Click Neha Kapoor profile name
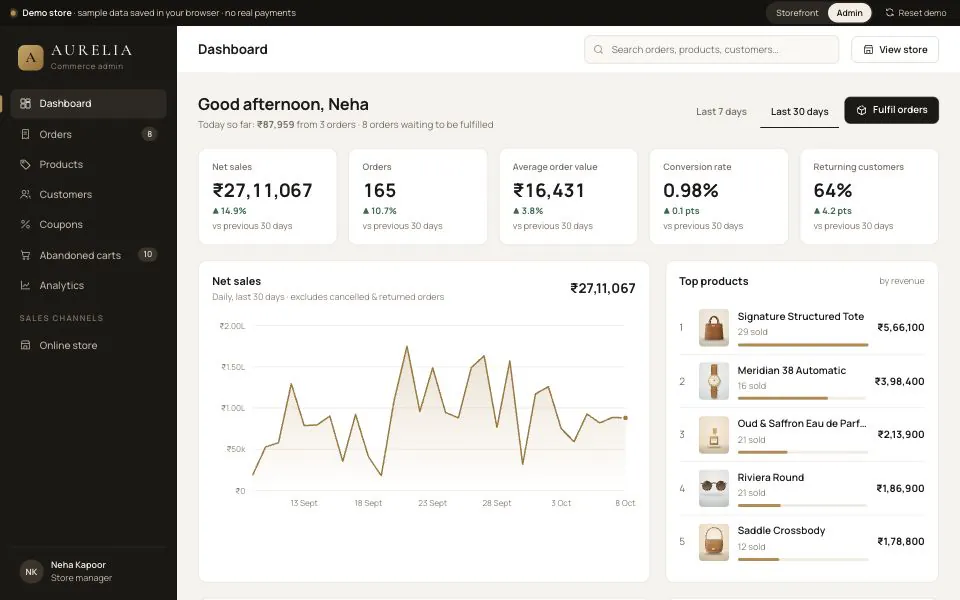This screenshot has height=600, width=960. [78, 564]
